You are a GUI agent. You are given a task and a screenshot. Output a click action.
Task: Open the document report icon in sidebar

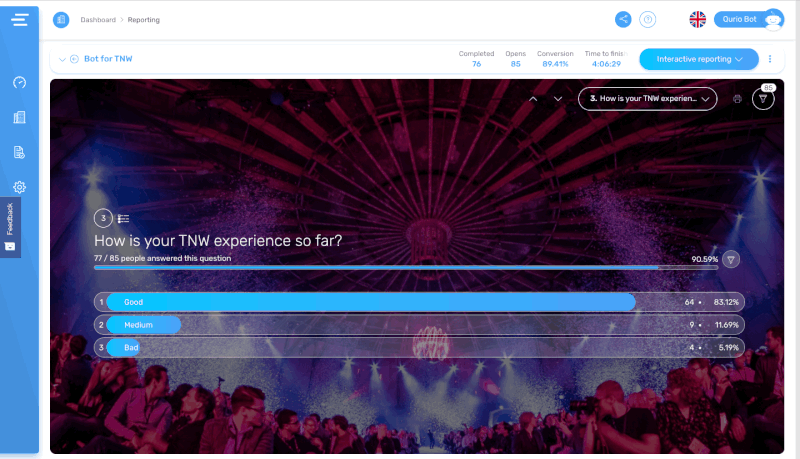tap(19, 152)
